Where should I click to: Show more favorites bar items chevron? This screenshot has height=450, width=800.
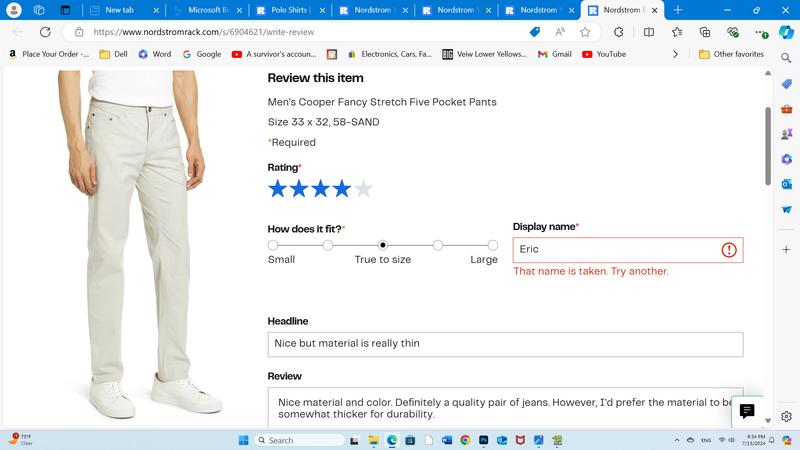[675, 54]
